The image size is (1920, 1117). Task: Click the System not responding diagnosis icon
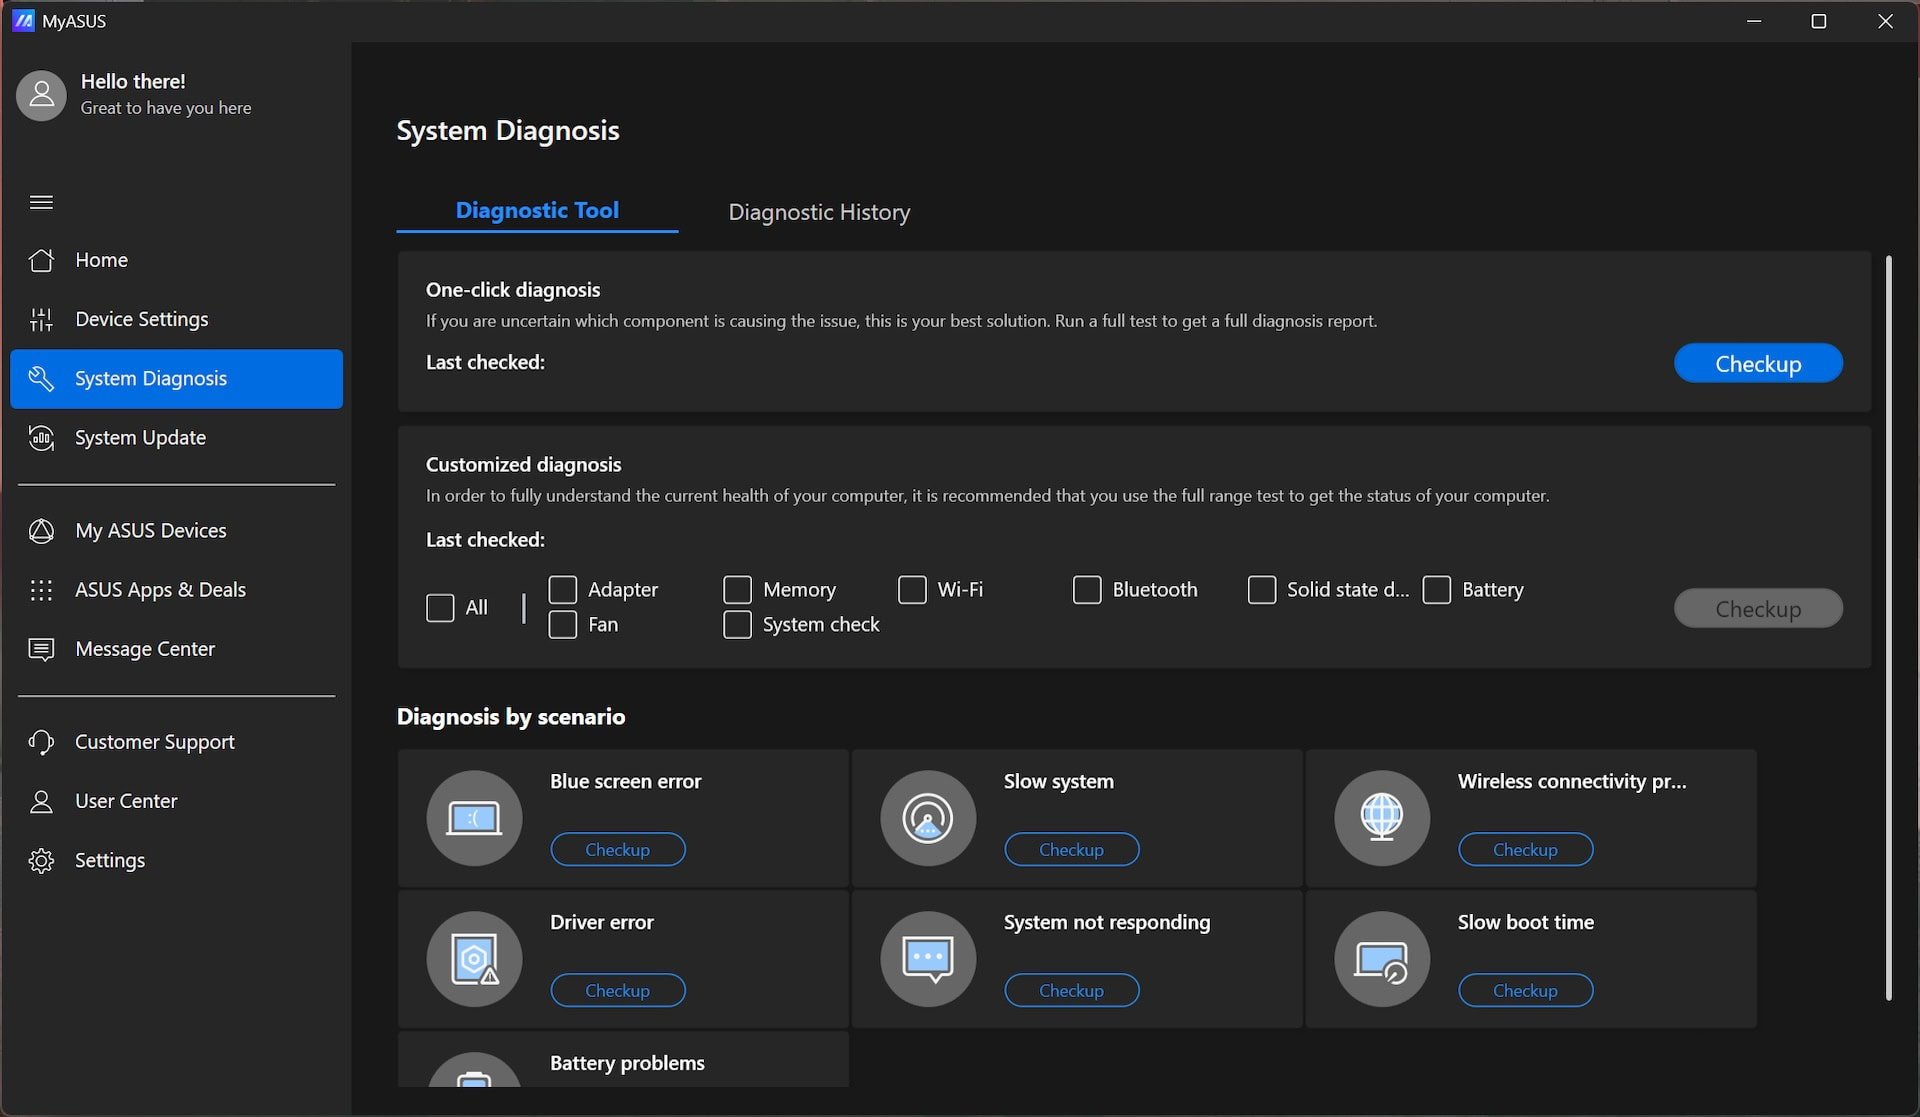tap(927, 957)
